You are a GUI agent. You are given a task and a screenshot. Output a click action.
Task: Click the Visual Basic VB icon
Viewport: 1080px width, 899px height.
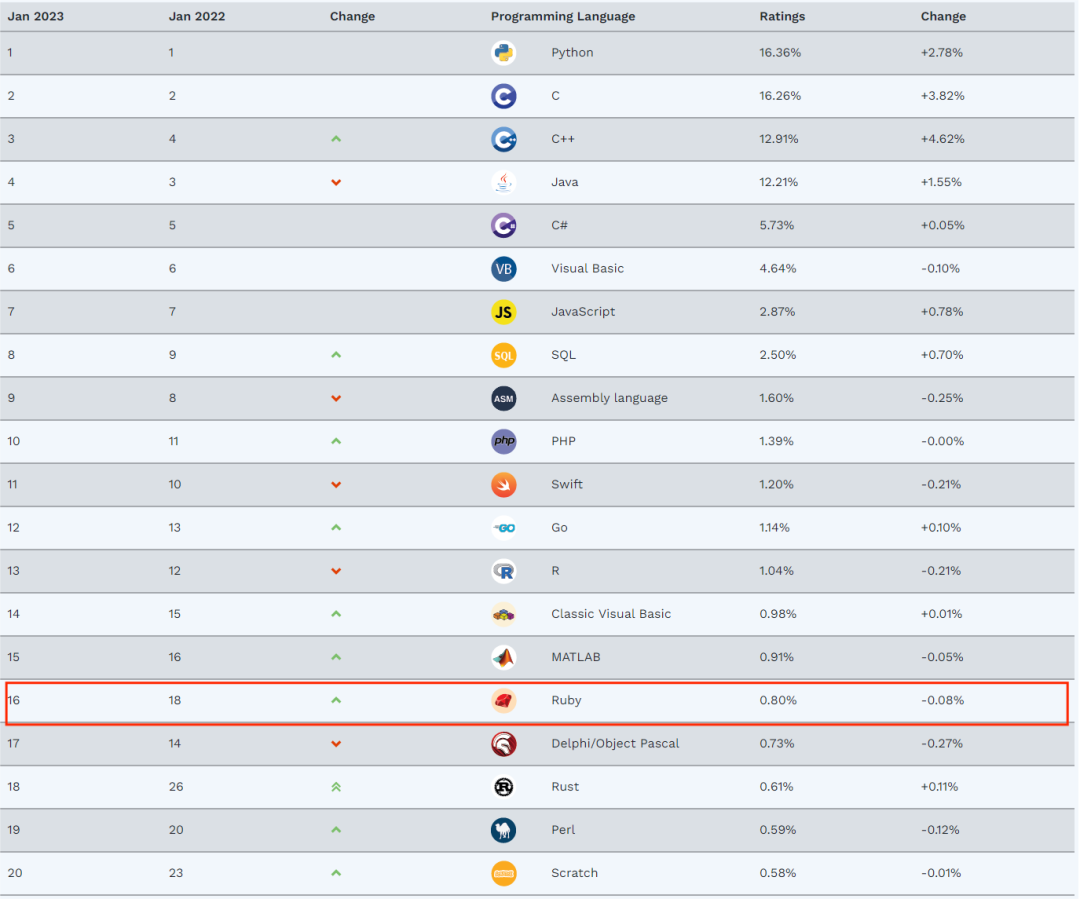[504, 268]
